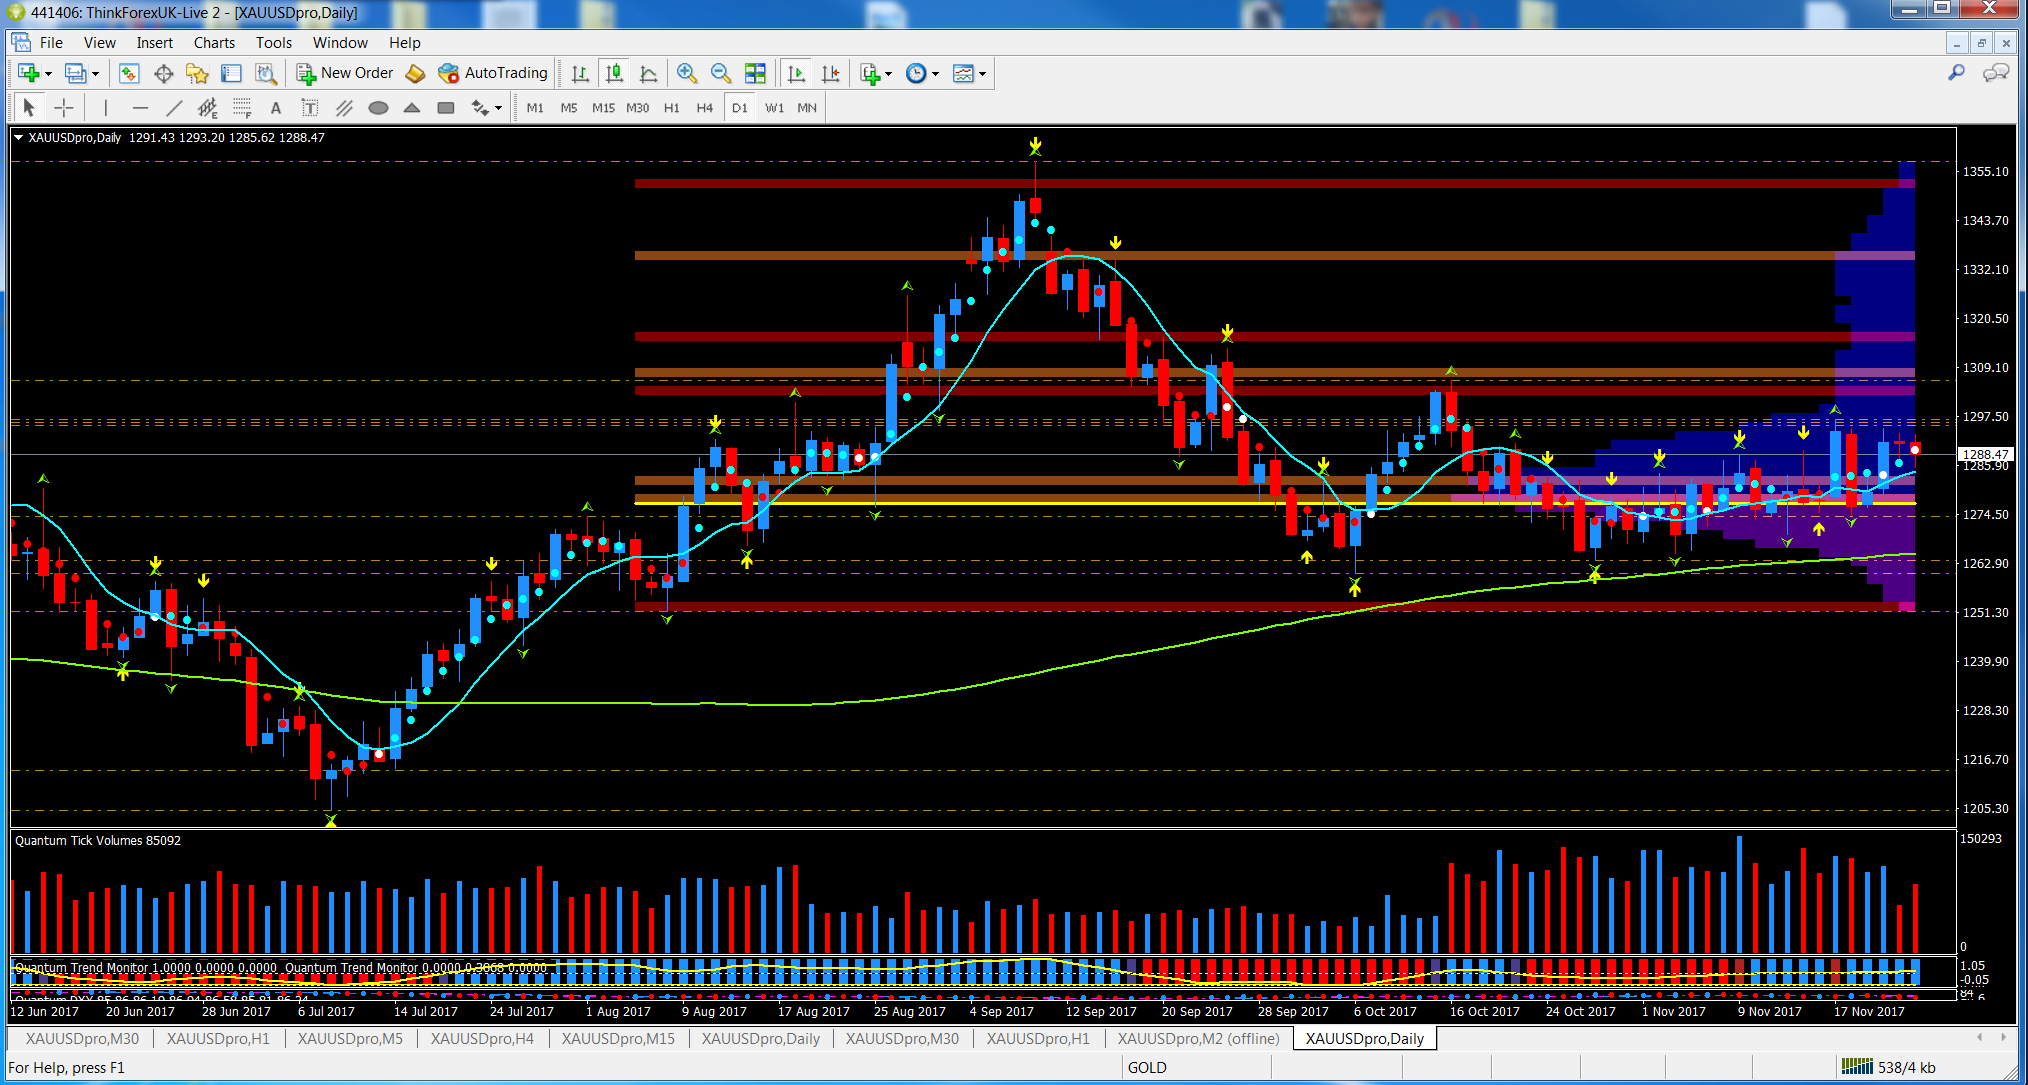Viewport: 2028px width, 1085px height.
Task: Open MetaEditor via the yellow book icon
Action: (416, 73)
